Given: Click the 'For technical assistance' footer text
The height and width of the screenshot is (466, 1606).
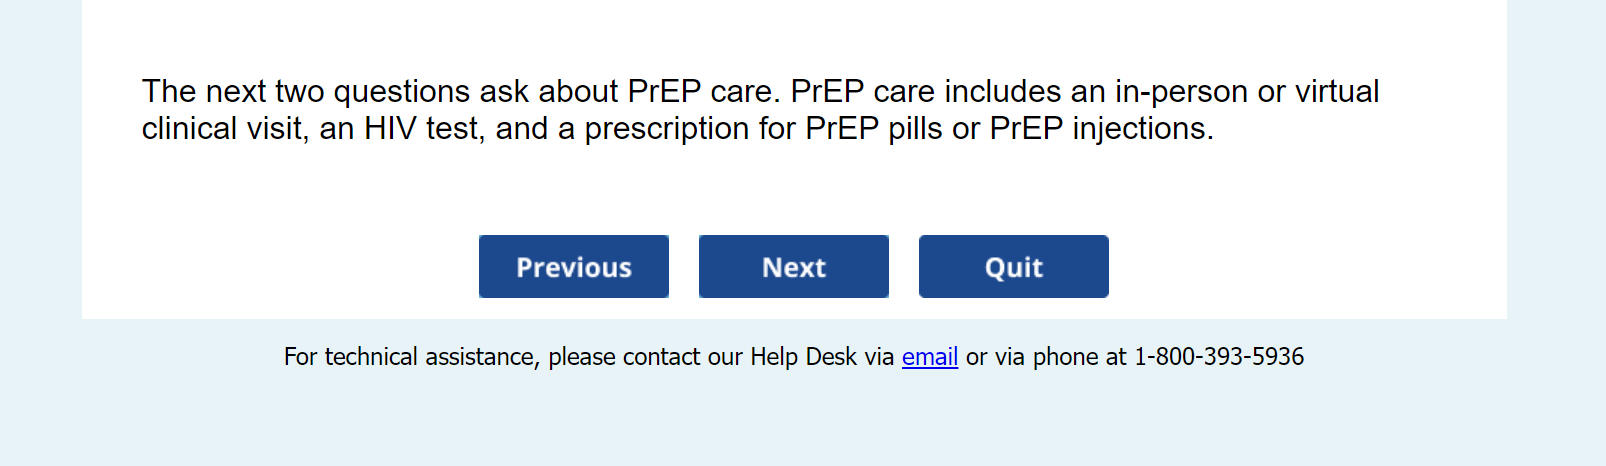Looking at the screenshot, I should click(588, 357).
